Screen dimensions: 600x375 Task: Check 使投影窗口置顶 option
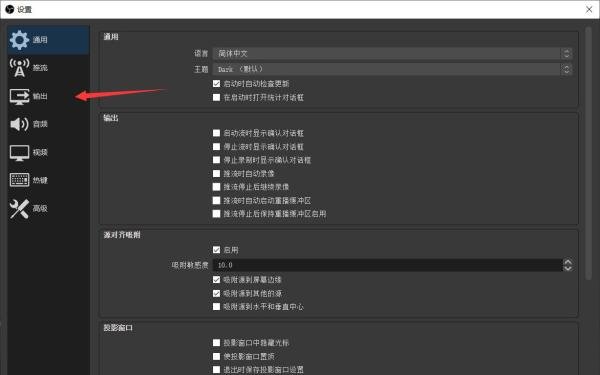(217, 357)
